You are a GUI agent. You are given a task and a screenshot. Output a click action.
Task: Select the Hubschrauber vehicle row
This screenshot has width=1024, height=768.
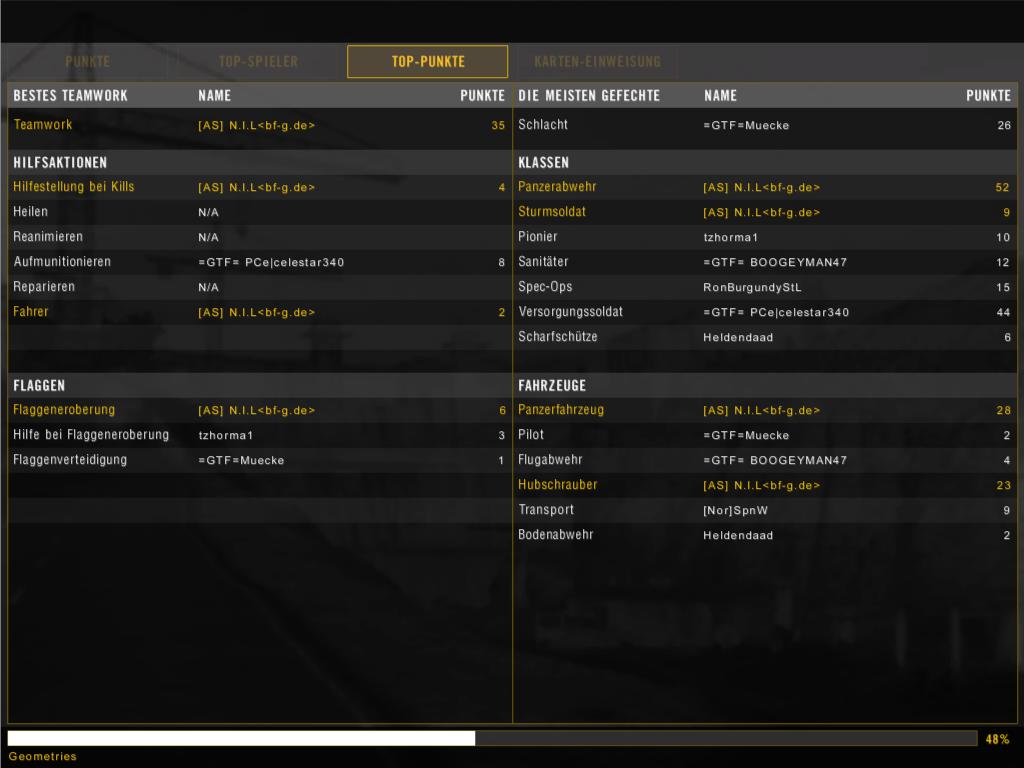[x=765, y=485]
